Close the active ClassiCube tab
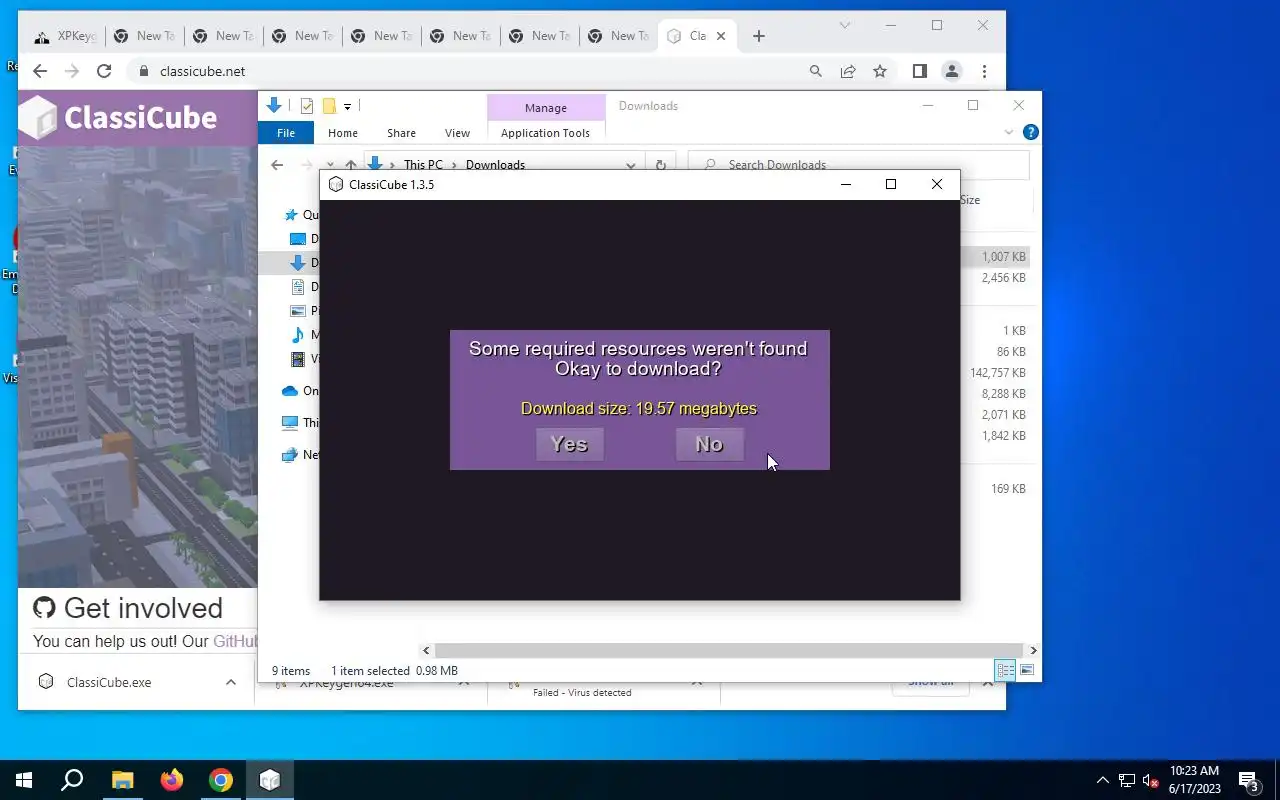The height and width of the screenshot is (800, 1280). click(x=721, y=36)
